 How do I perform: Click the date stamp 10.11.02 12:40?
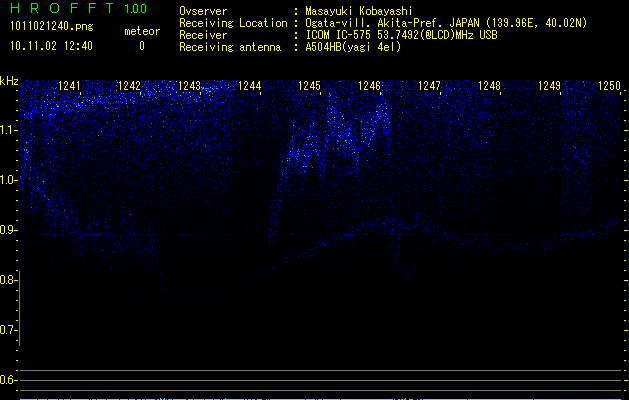(x=51, y=46)
